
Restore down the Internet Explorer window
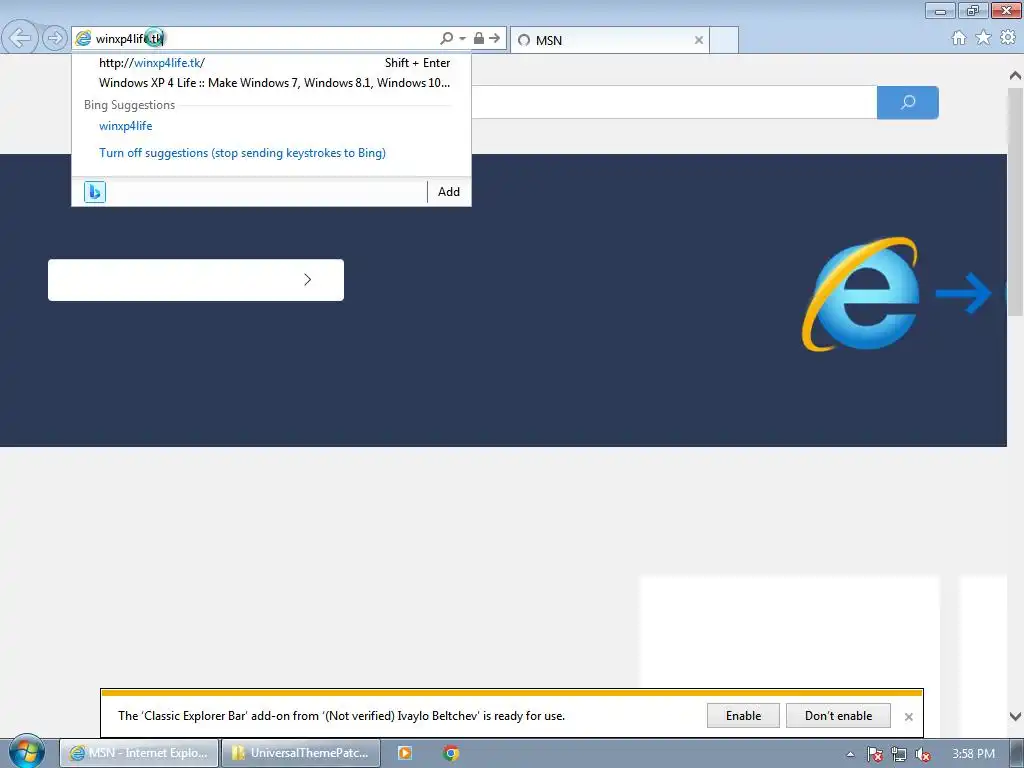pos(972,11)
